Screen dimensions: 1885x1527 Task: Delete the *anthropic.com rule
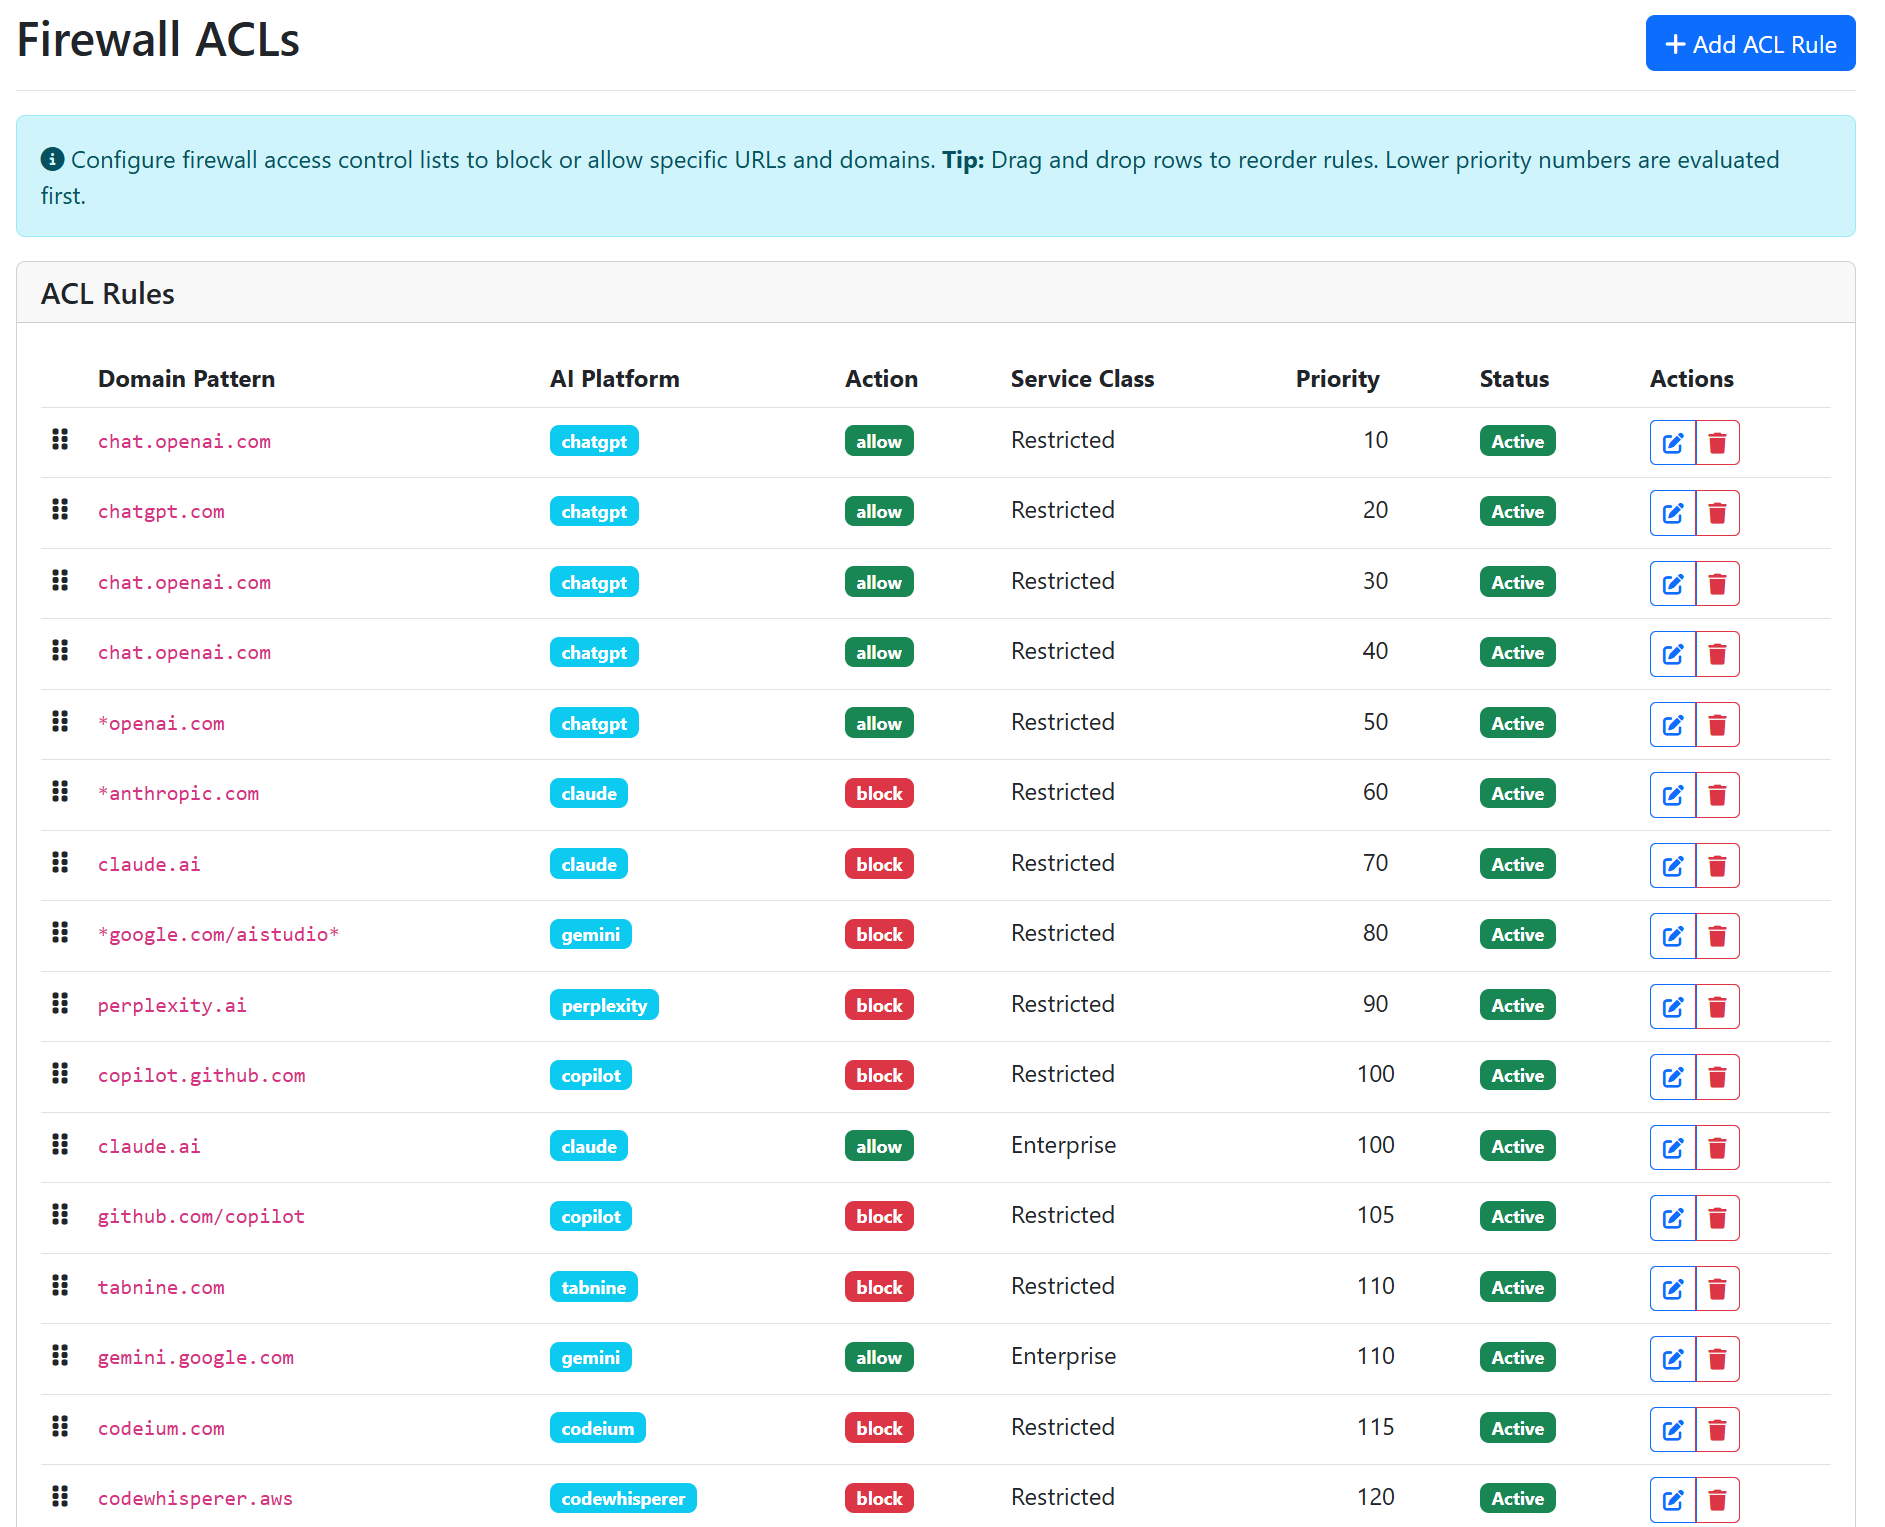(1718, 794)
